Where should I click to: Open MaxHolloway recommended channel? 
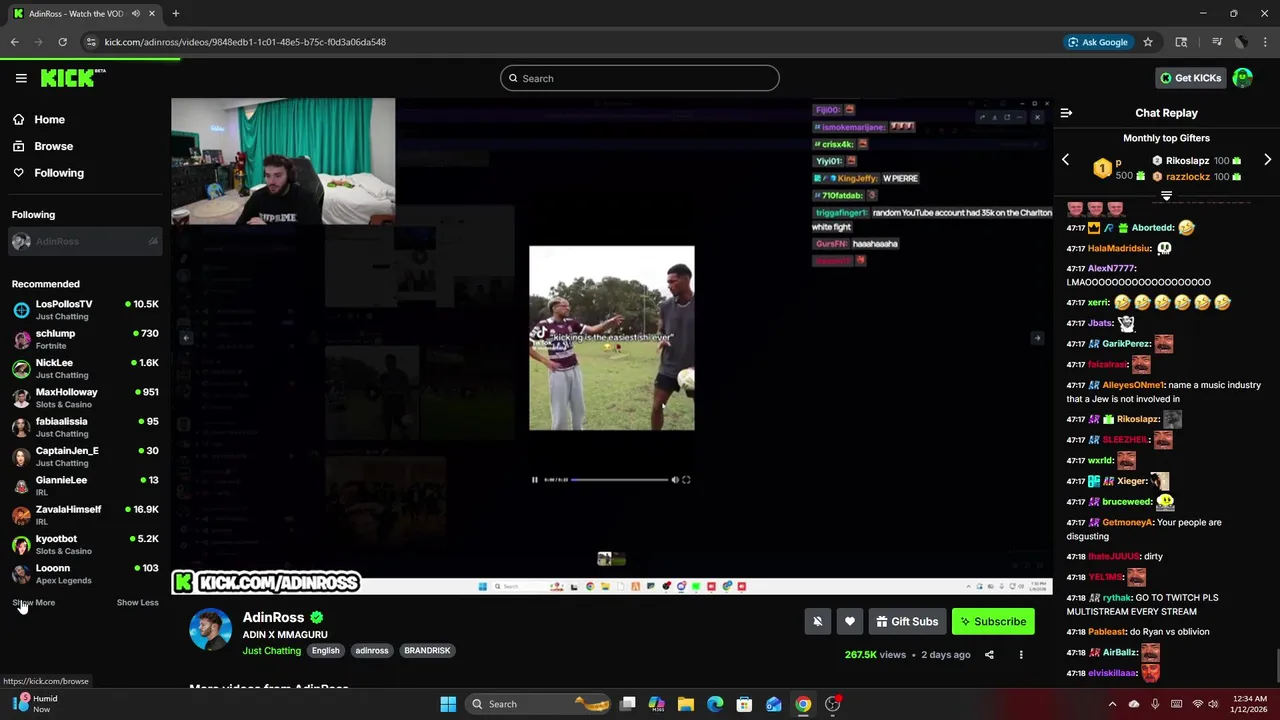85,397
